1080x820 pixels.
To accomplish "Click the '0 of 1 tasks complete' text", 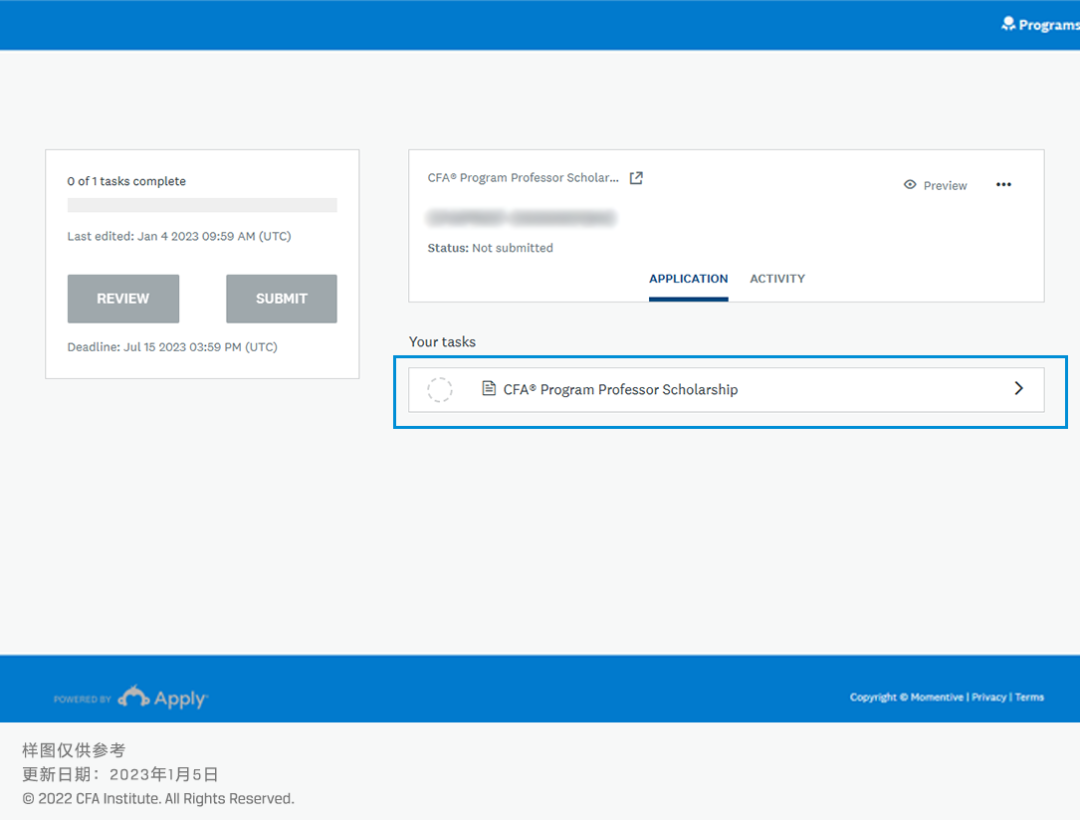I will coord(127,181).
